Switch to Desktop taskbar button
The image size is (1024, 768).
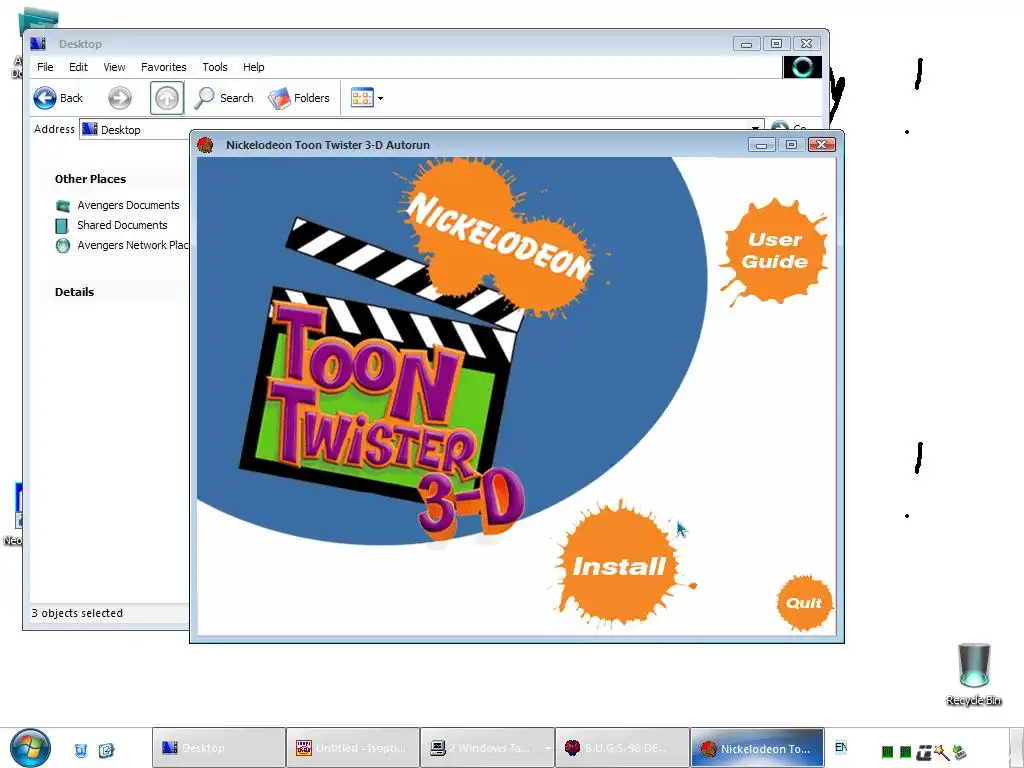pyautogui.click(x=219, y=748)
